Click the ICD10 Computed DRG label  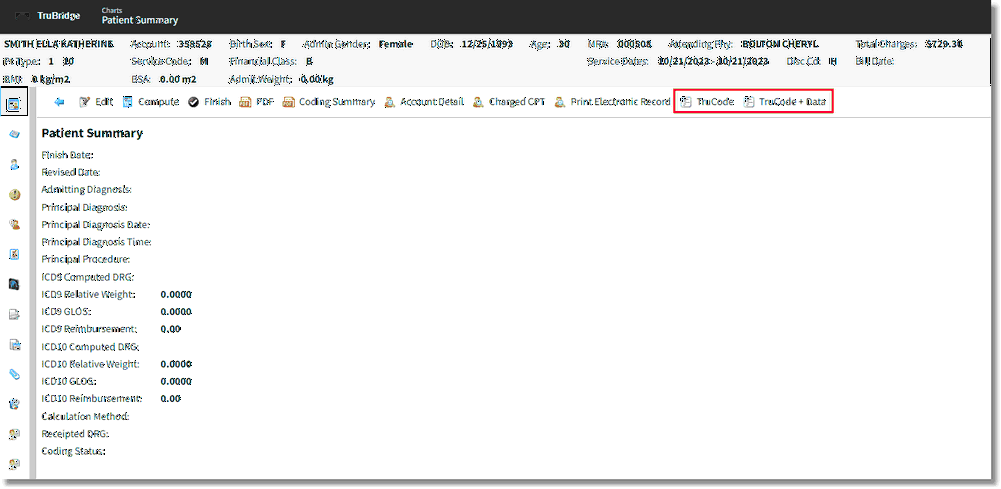(90, 347)
